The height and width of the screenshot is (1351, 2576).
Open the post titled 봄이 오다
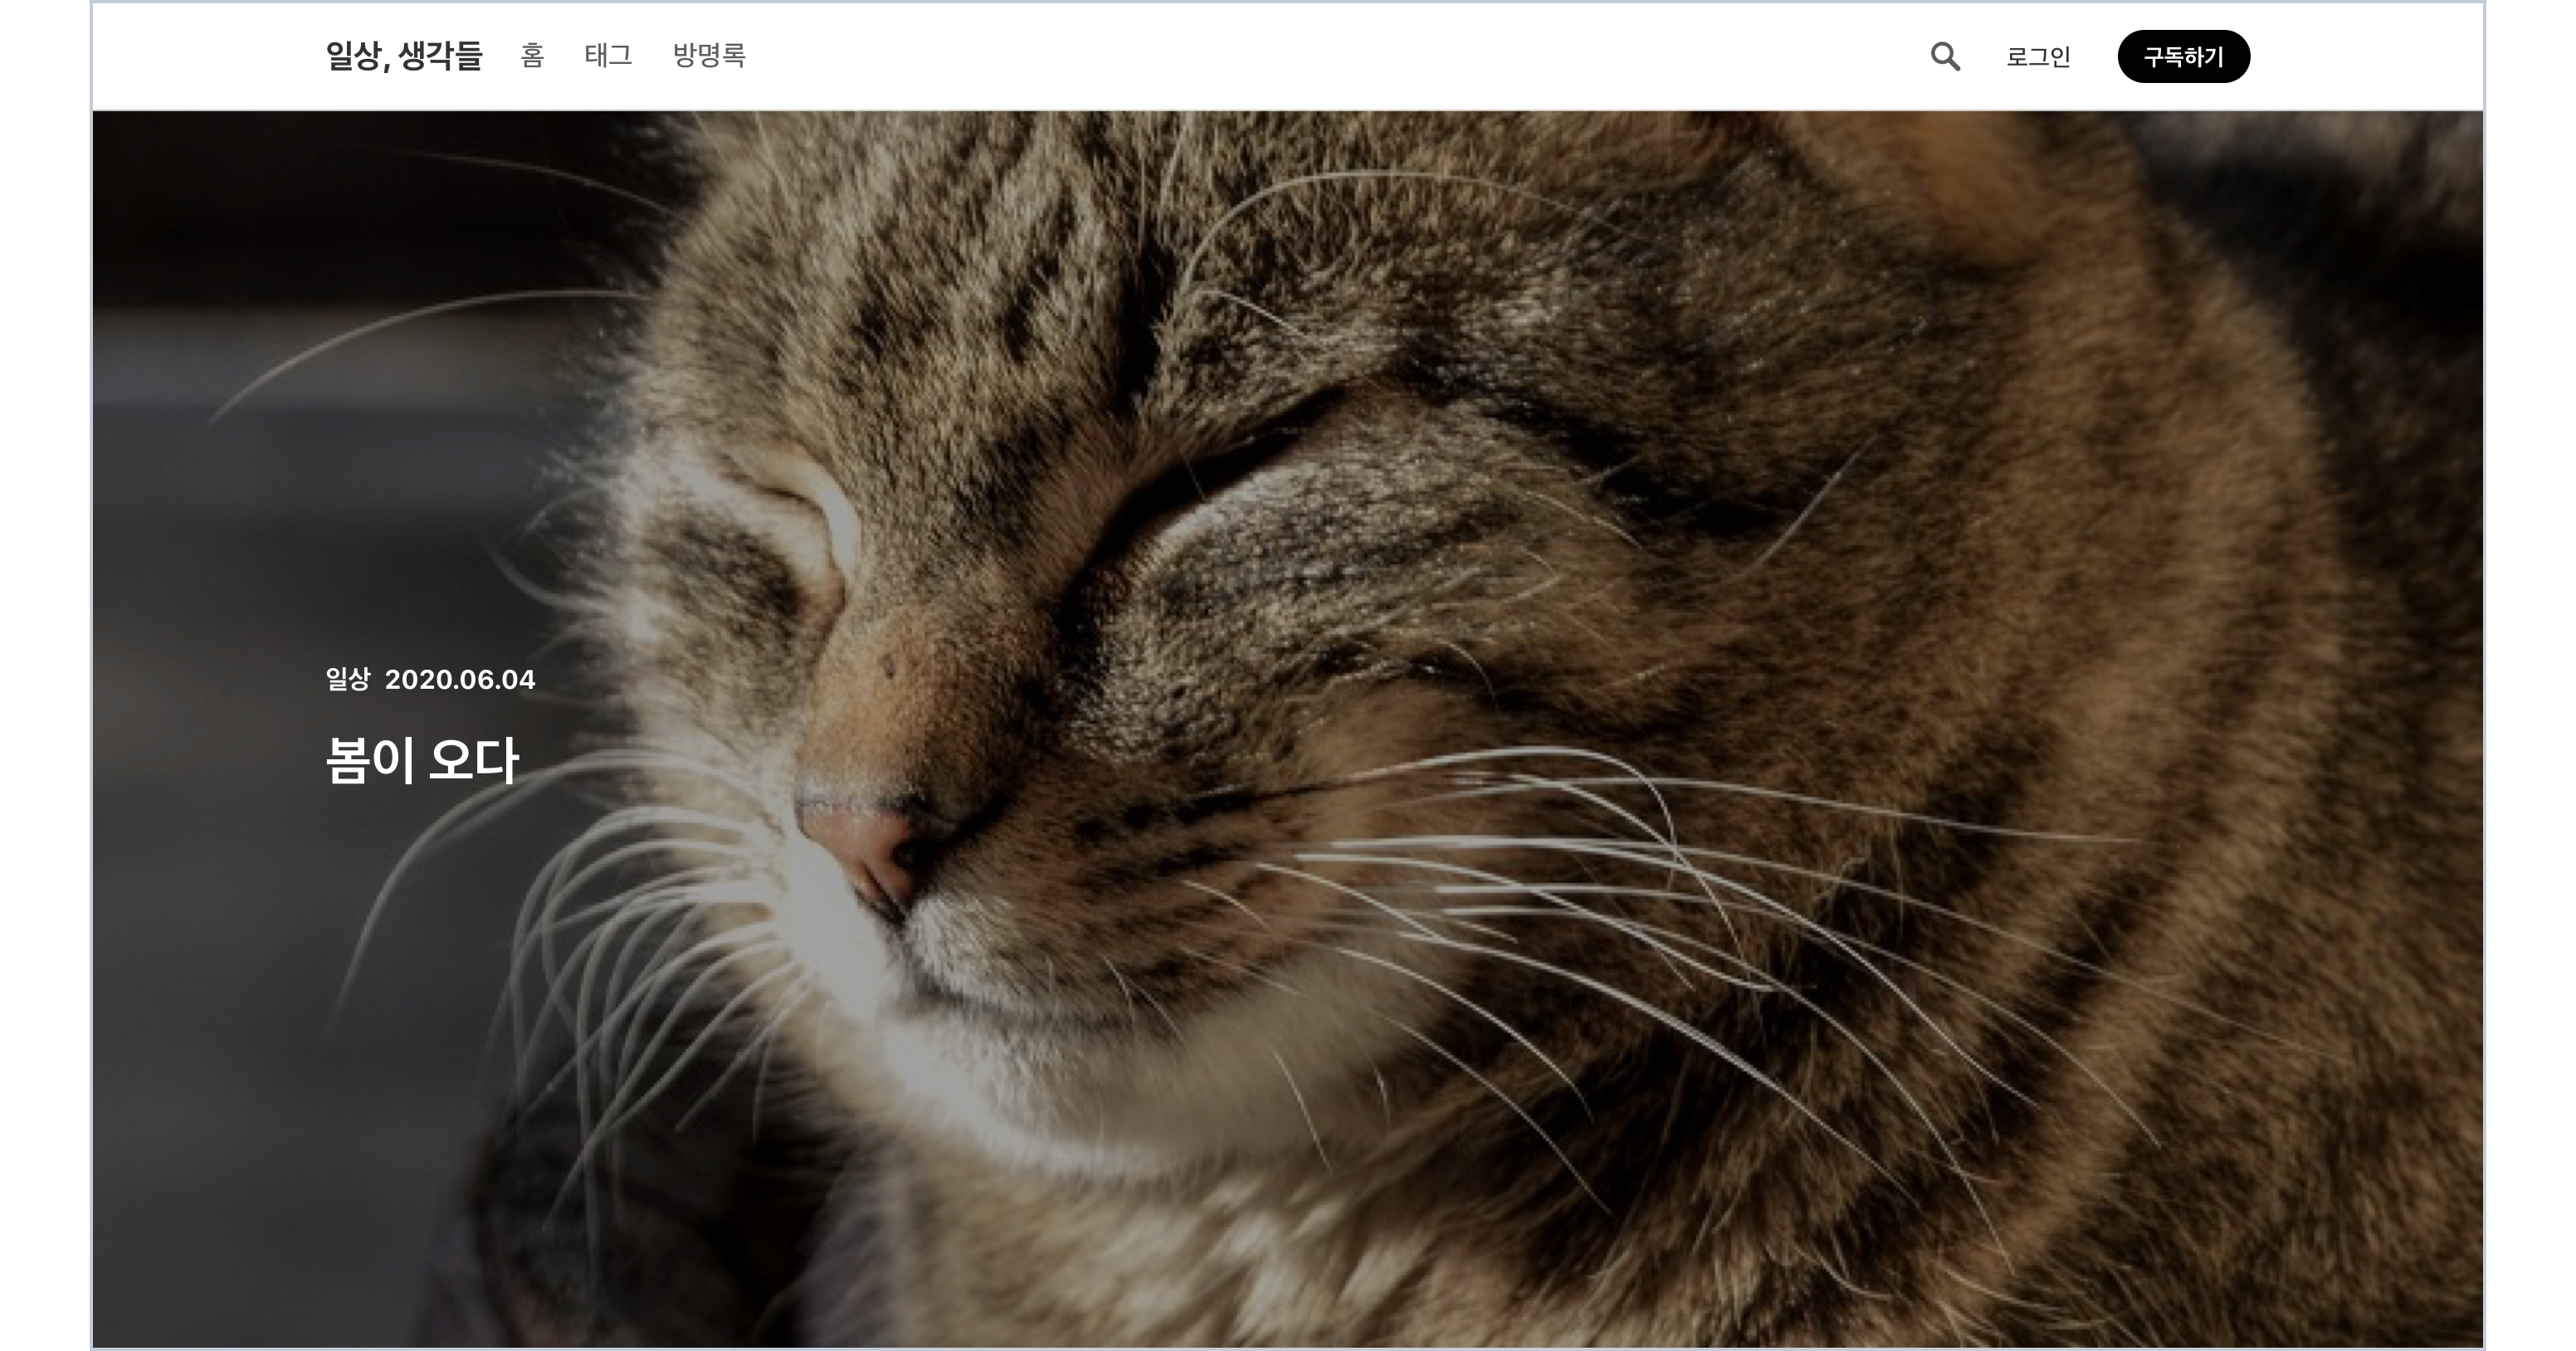(x=422, y=760)
